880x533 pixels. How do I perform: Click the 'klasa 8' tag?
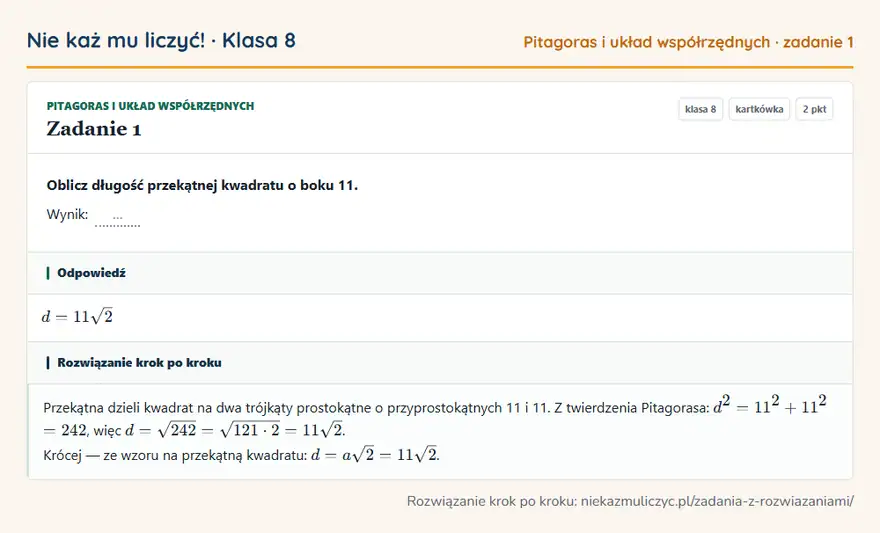point(700,109)
